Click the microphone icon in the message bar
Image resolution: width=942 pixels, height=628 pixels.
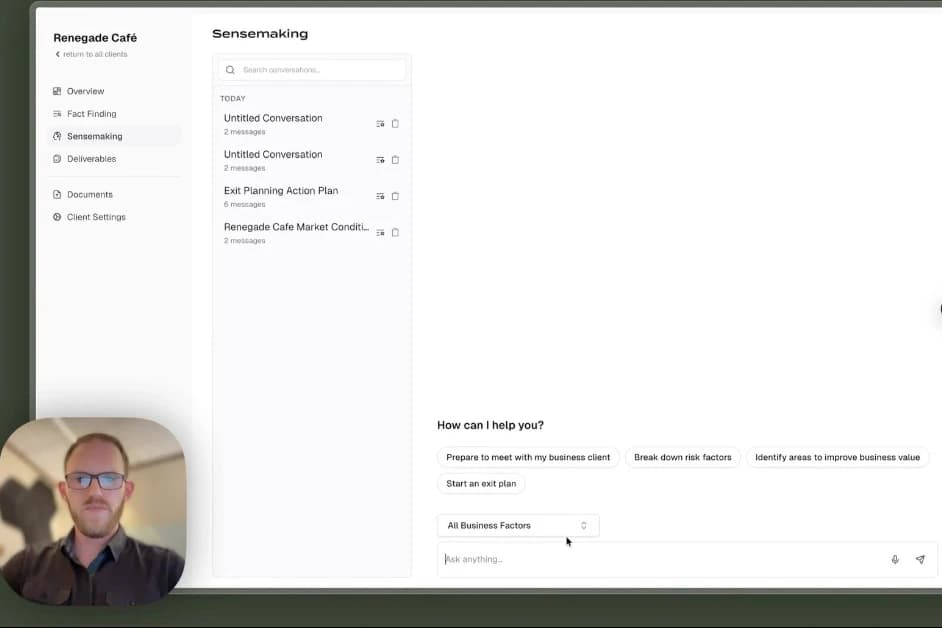click(895, 559)
